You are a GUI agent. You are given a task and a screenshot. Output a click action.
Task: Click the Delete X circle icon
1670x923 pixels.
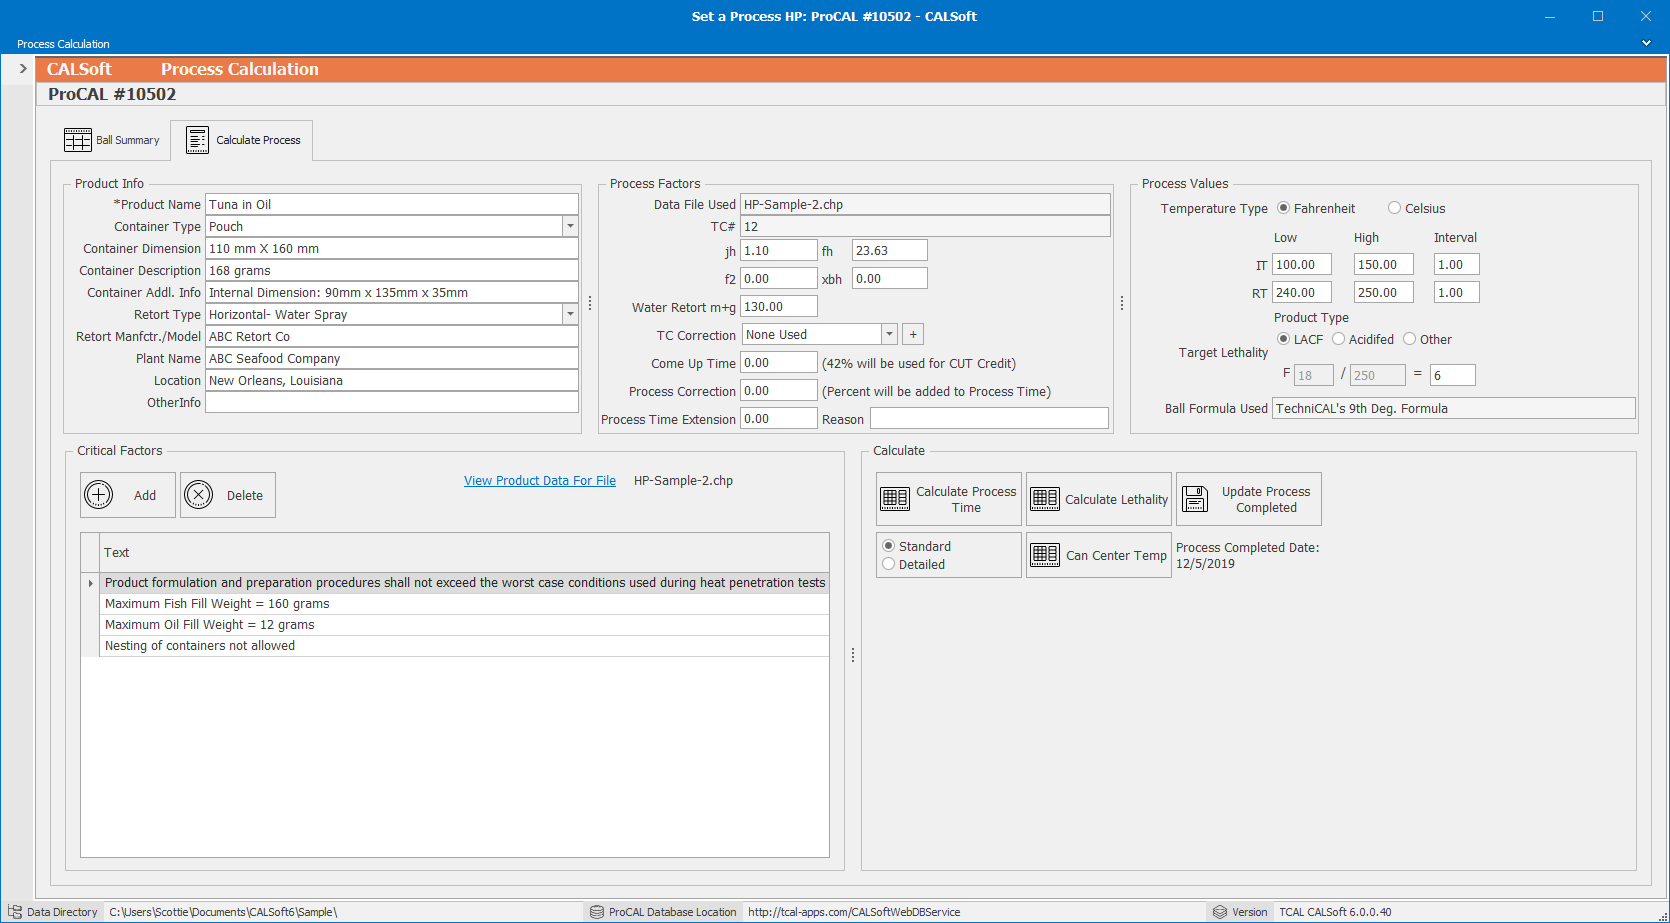199,495
